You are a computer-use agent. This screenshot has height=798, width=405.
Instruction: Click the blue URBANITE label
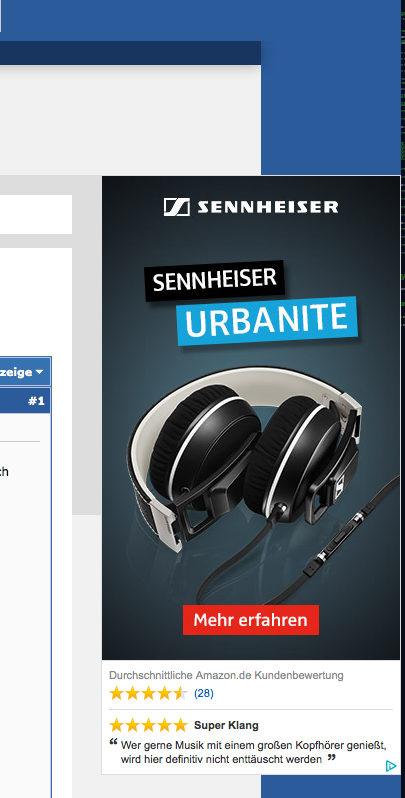pos(267,321)
